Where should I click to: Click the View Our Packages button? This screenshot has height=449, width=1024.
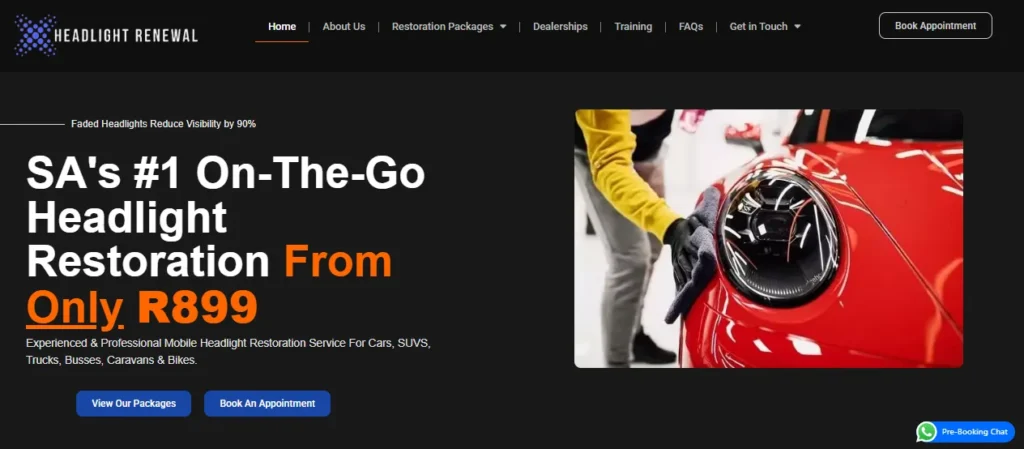(x=133, y=403)
